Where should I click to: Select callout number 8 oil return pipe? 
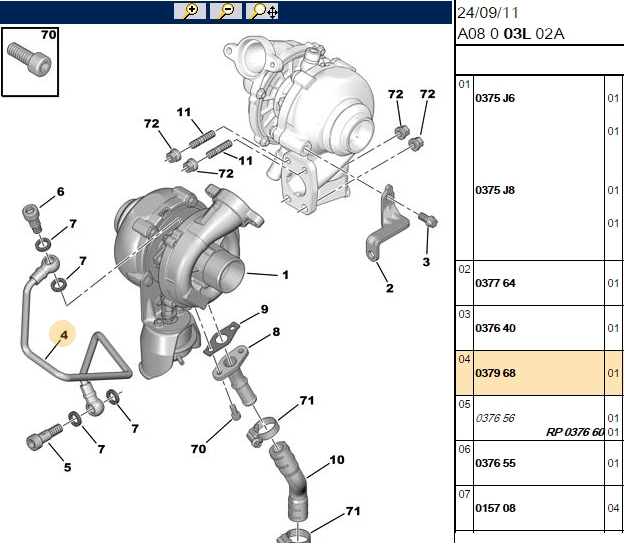[x=276, y=332]
